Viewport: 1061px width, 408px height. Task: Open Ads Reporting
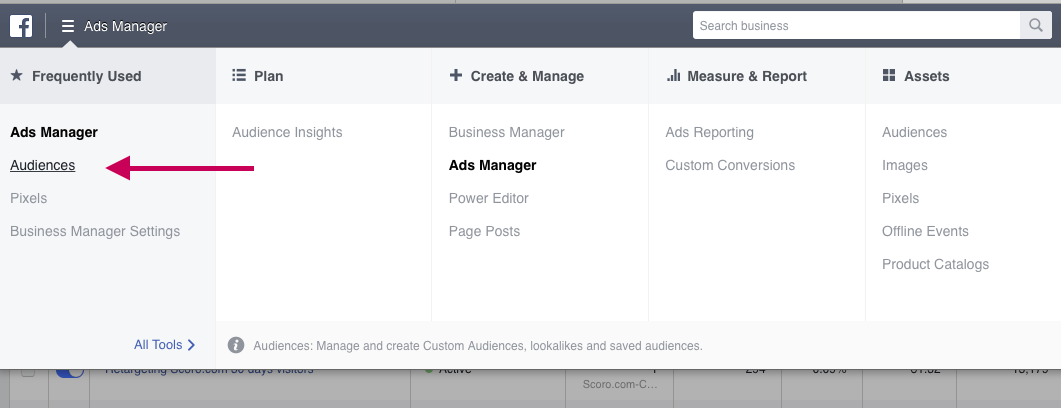pyautogui.click(x=709, y=133)
